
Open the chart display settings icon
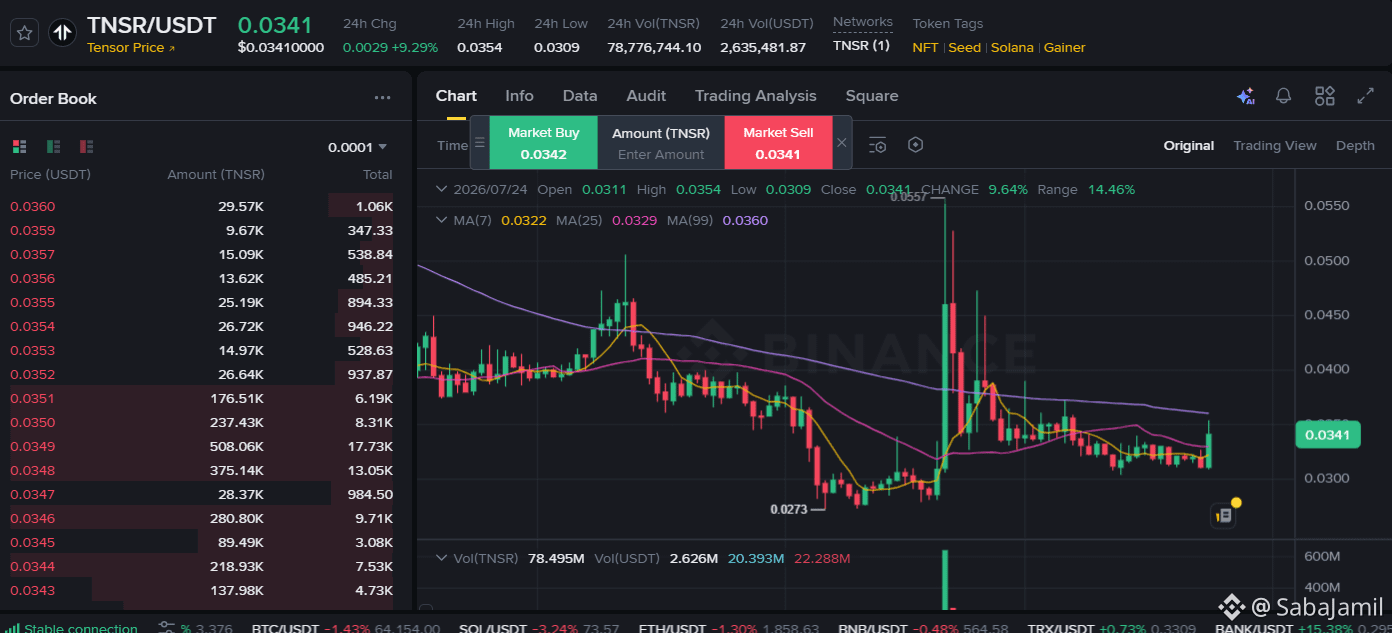click(878, 145)
